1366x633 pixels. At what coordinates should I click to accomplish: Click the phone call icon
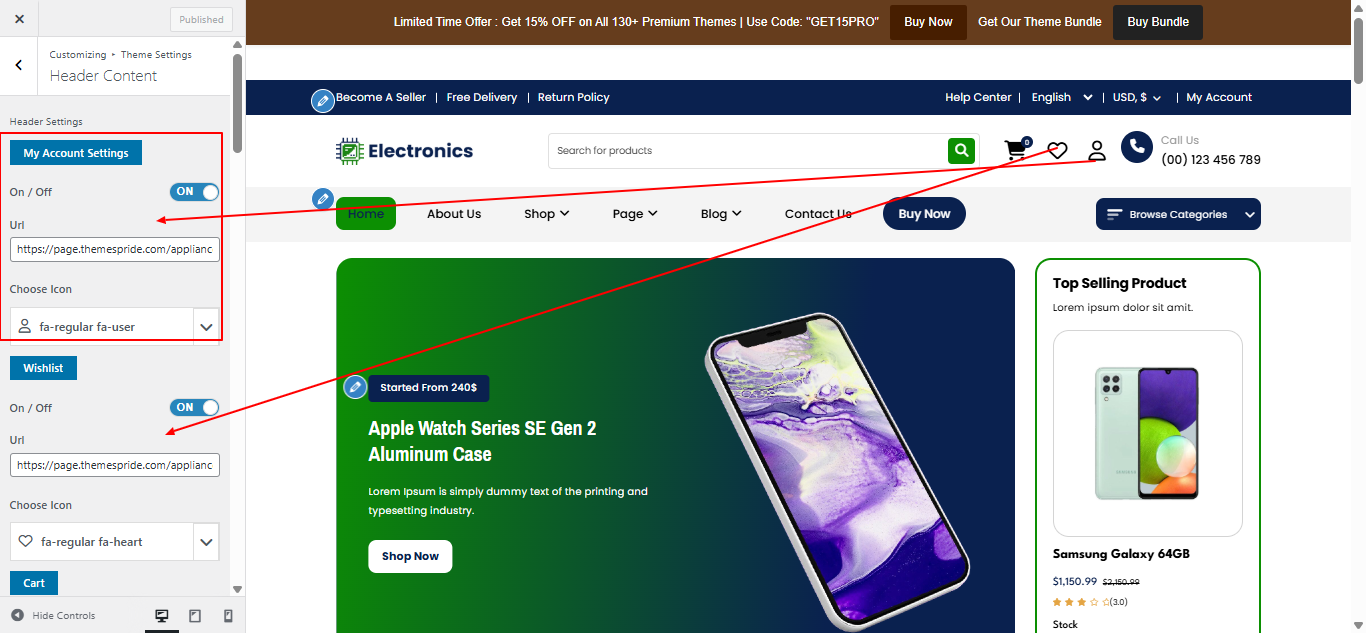coord(1136,147)
